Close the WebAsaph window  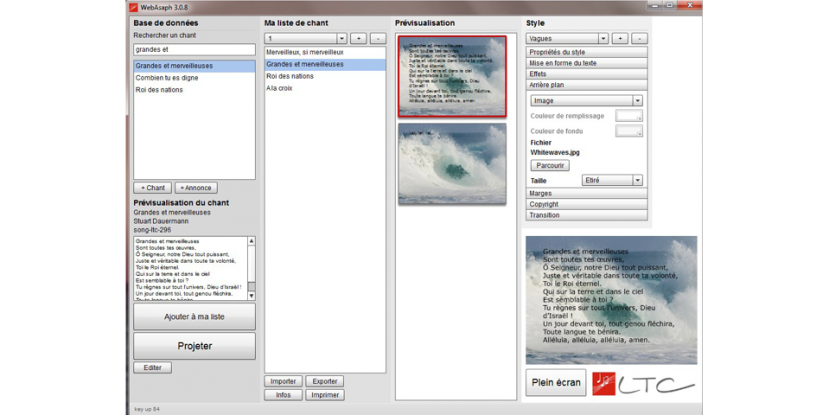click(x=689, y=5)
